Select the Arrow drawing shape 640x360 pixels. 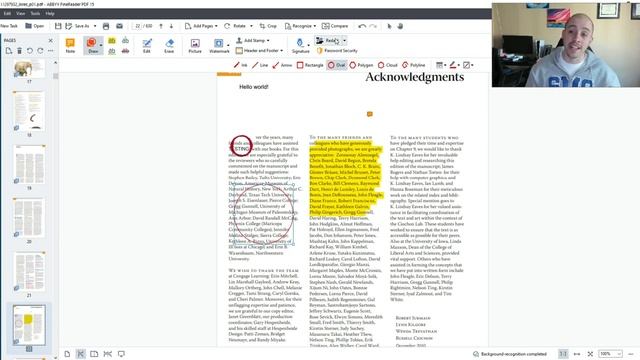coord(282,65)
